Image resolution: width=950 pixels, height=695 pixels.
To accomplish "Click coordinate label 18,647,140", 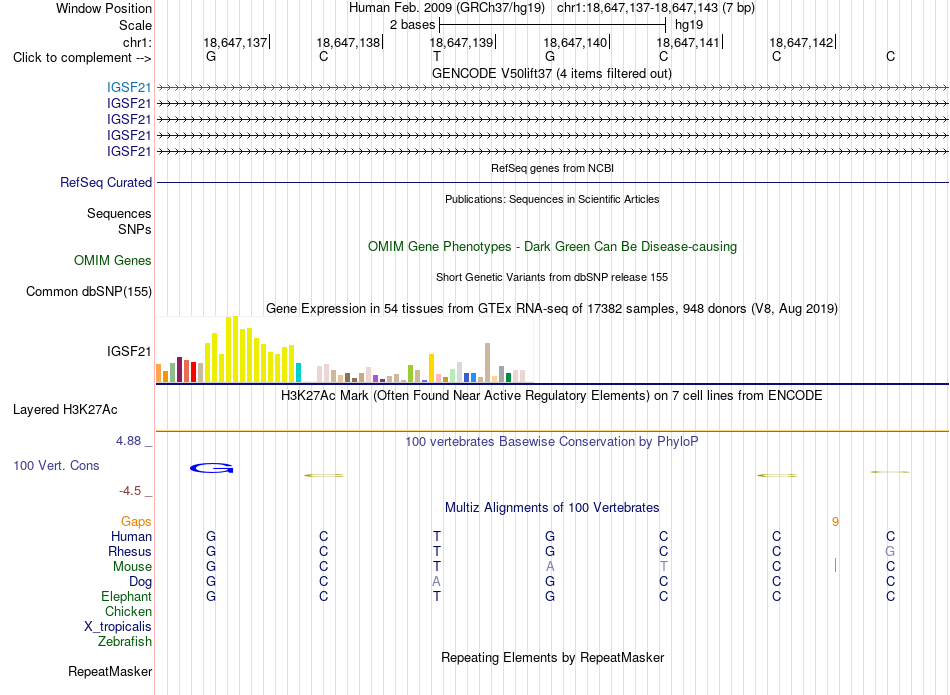I will point(575,42).
